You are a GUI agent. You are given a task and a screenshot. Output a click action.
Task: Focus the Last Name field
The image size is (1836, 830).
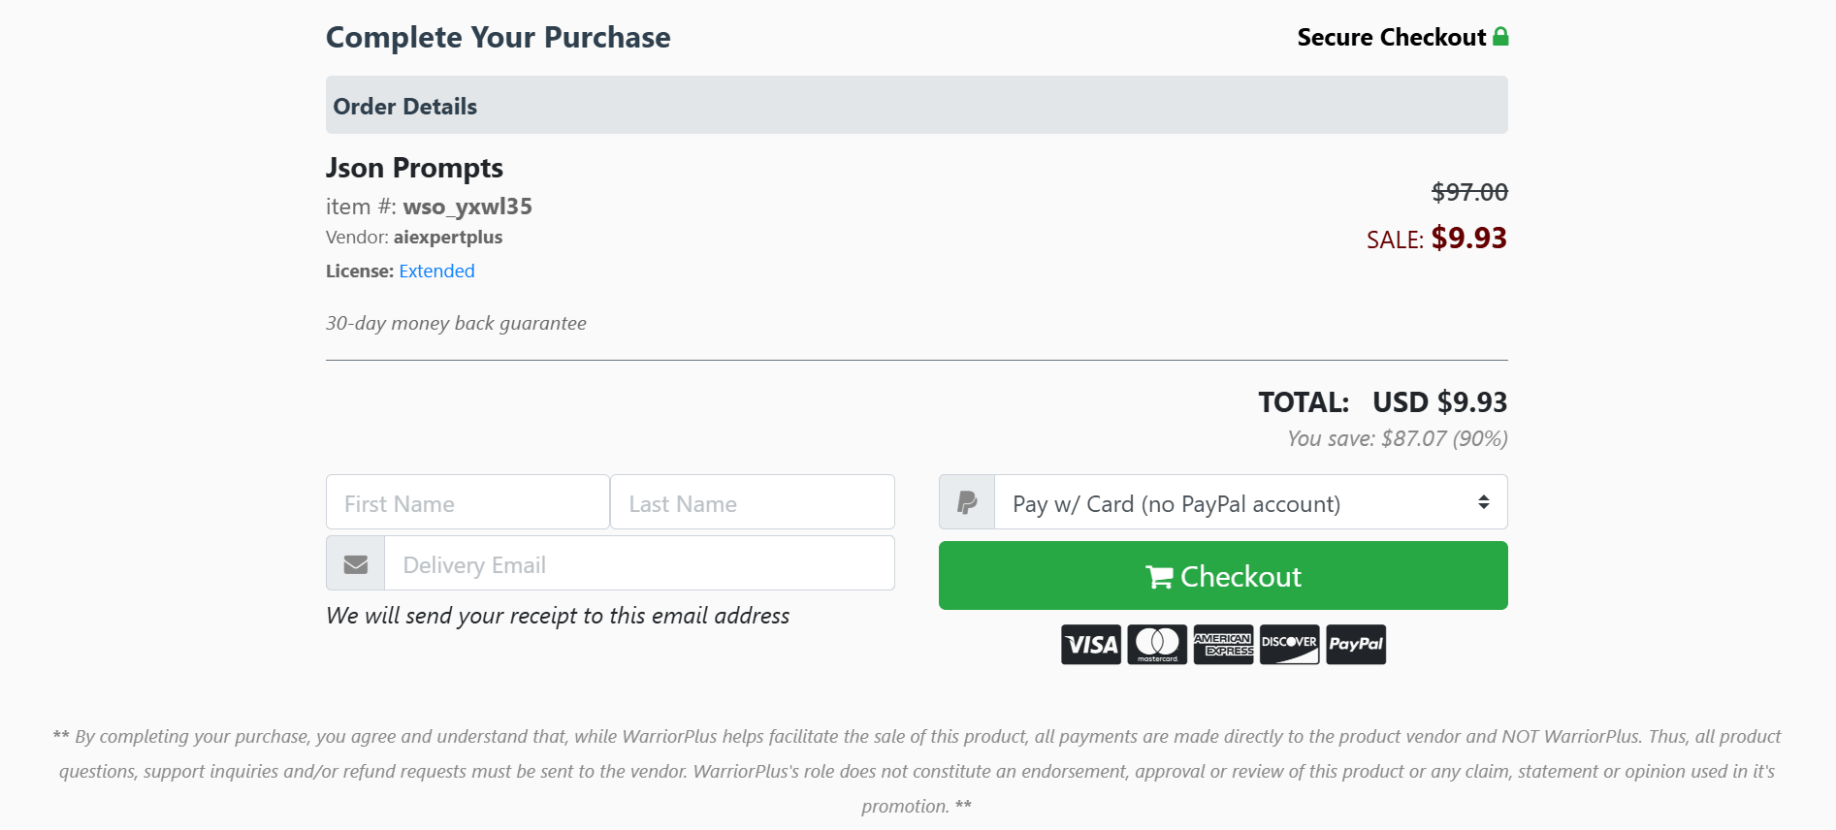[x=753, y=502]
